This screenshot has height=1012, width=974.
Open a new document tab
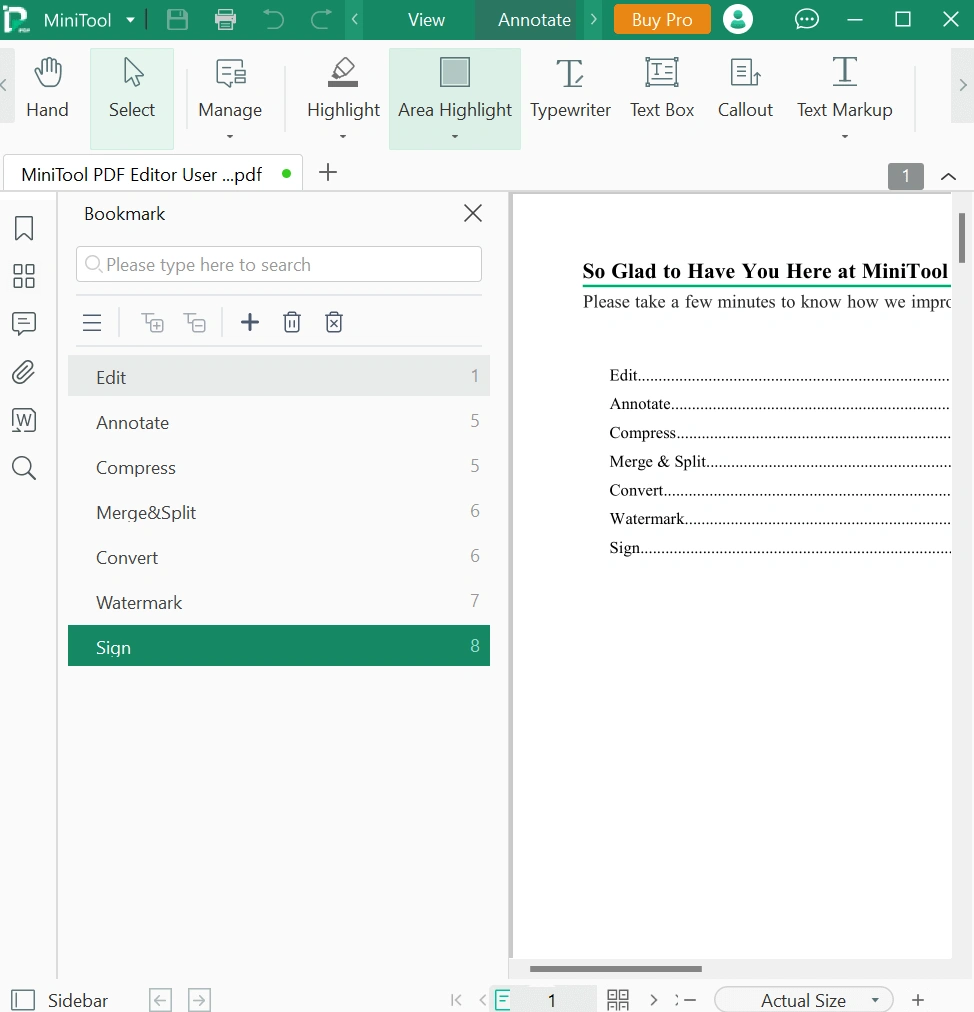tap(328, 172)
